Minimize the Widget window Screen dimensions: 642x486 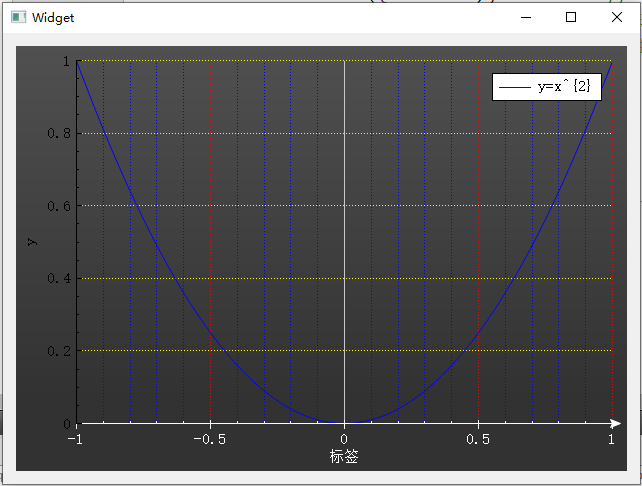pyautogui.click(x=526, y=17)
